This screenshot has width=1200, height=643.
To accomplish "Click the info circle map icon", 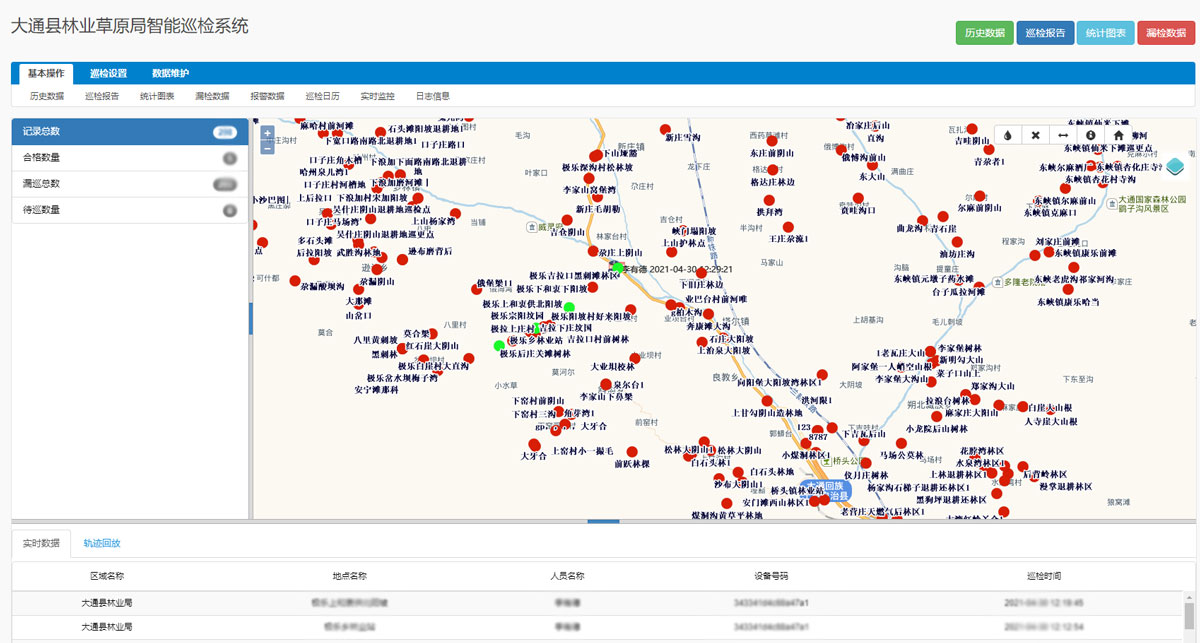I will click(x=1090, y=135).
